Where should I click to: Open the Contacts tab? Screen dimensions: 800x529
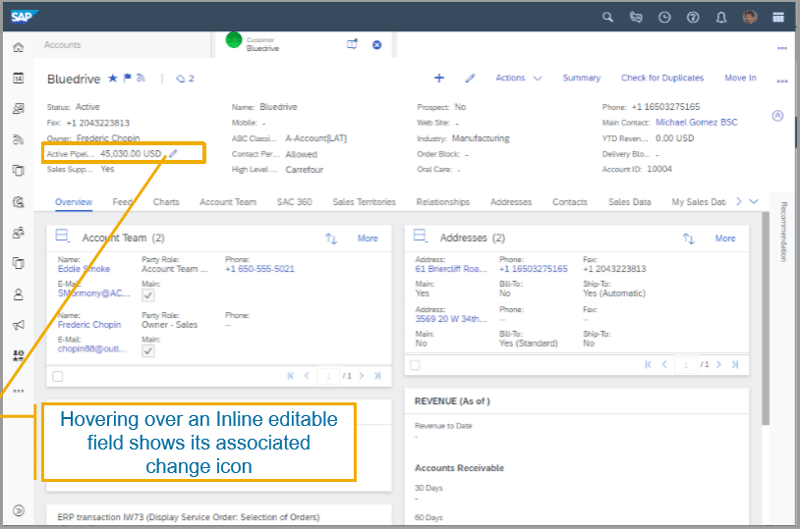(570, 202)
